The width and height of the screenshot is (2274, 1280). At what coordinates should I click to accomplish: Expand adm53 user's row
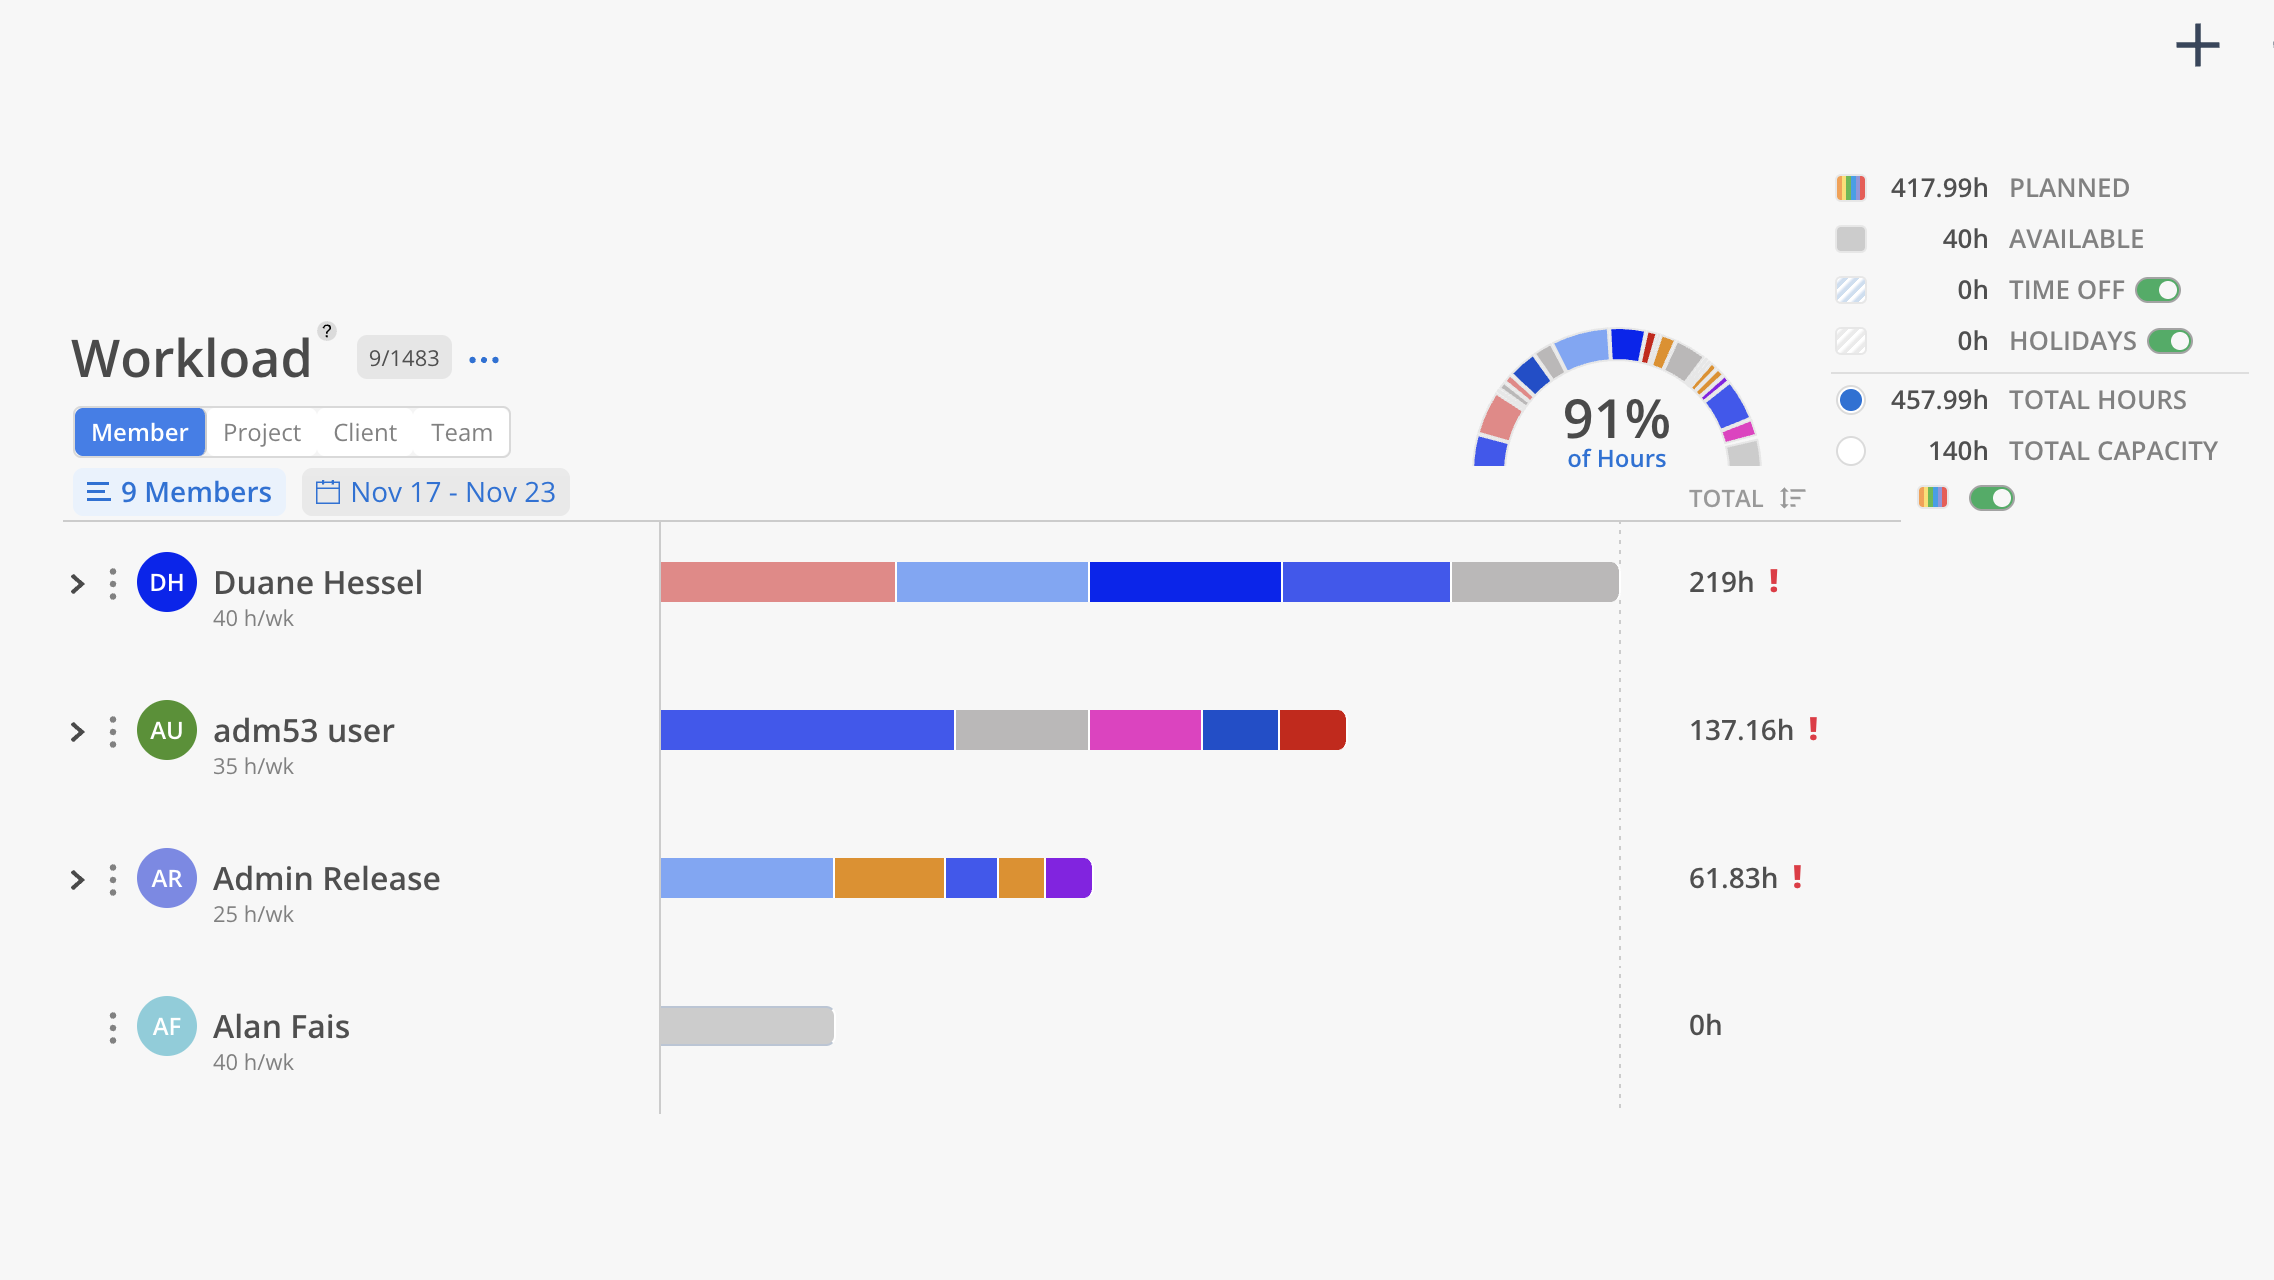77,731
